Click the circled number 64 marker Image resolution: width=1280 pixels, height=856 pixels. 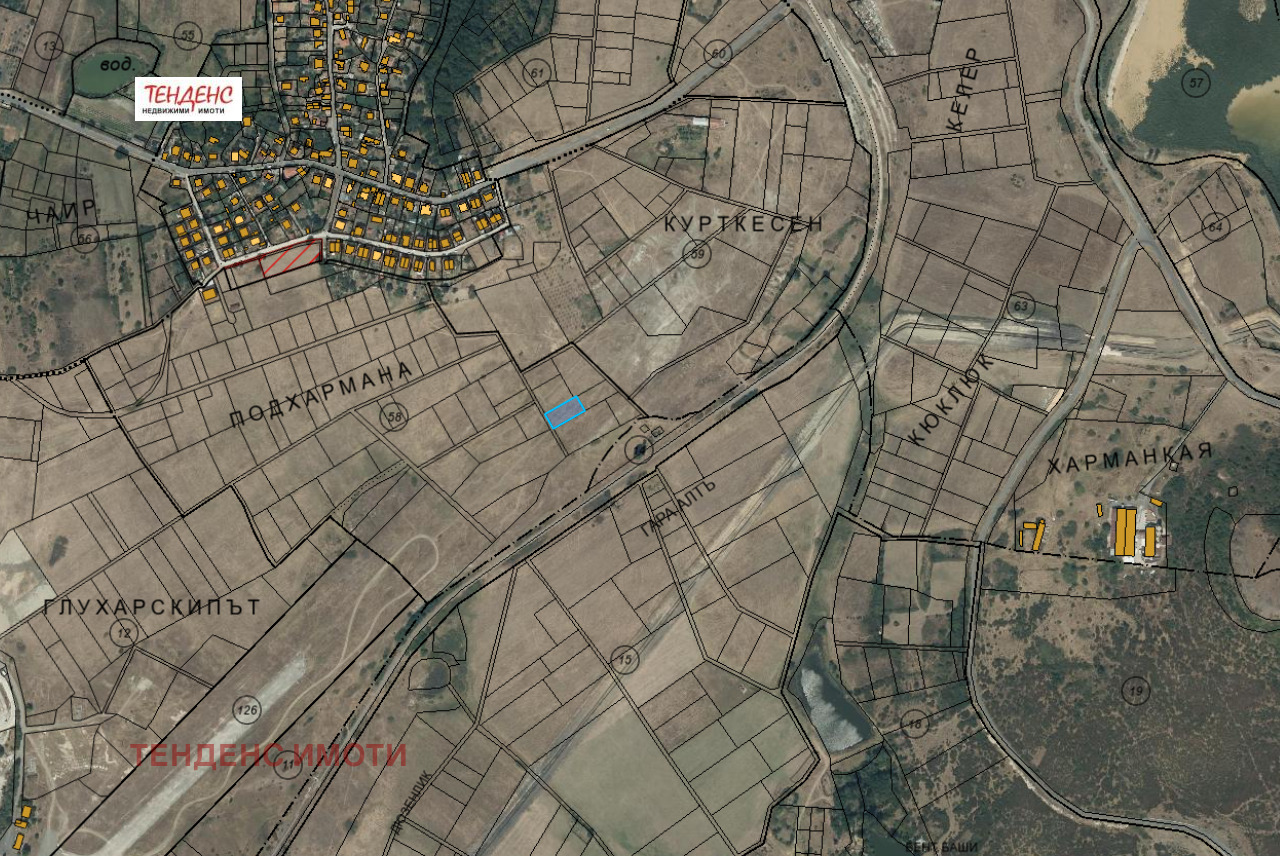pyautogui.click(x=1215, y=226)
